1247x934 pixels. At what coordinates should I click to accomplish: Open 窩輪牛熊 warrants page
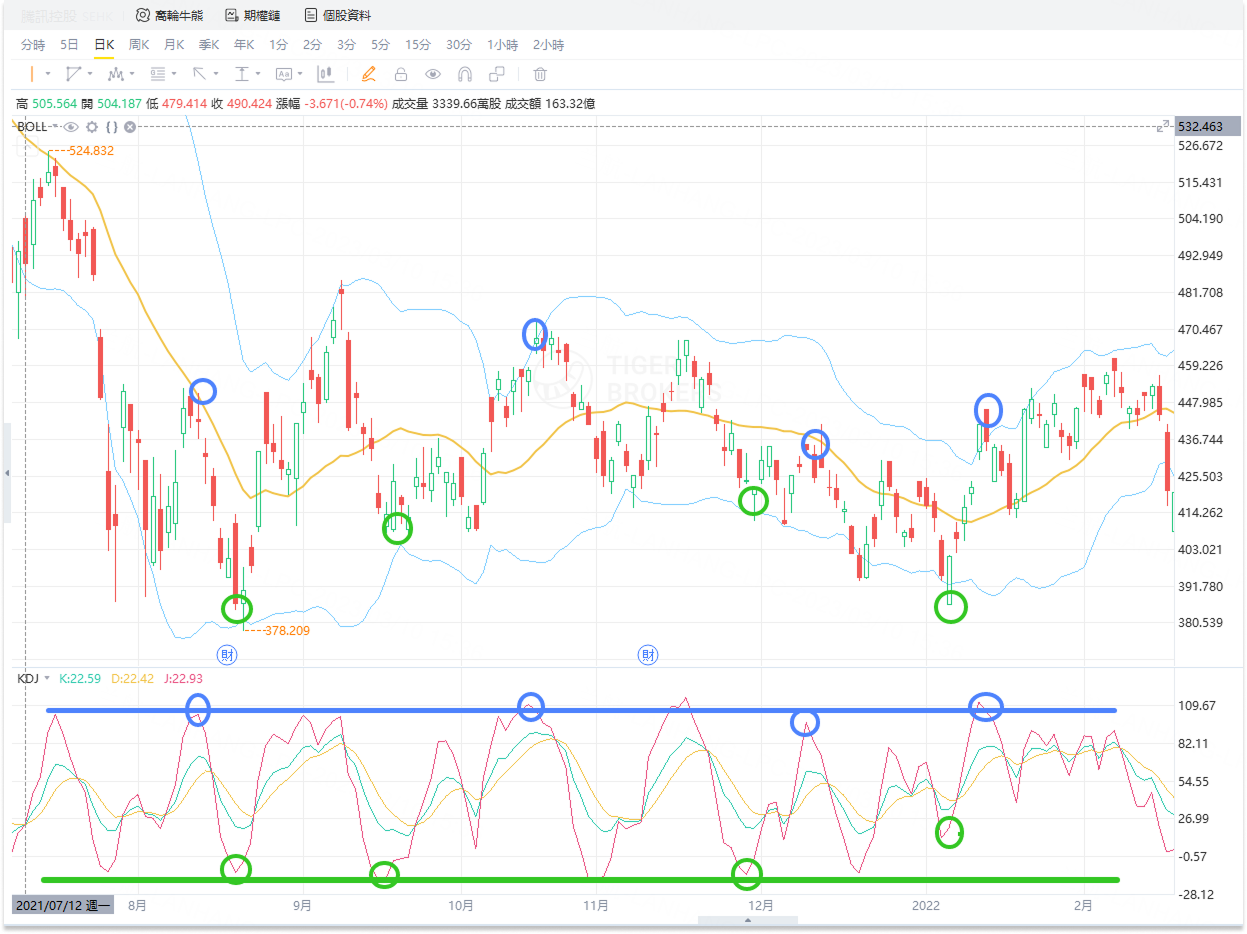(171, 15)
